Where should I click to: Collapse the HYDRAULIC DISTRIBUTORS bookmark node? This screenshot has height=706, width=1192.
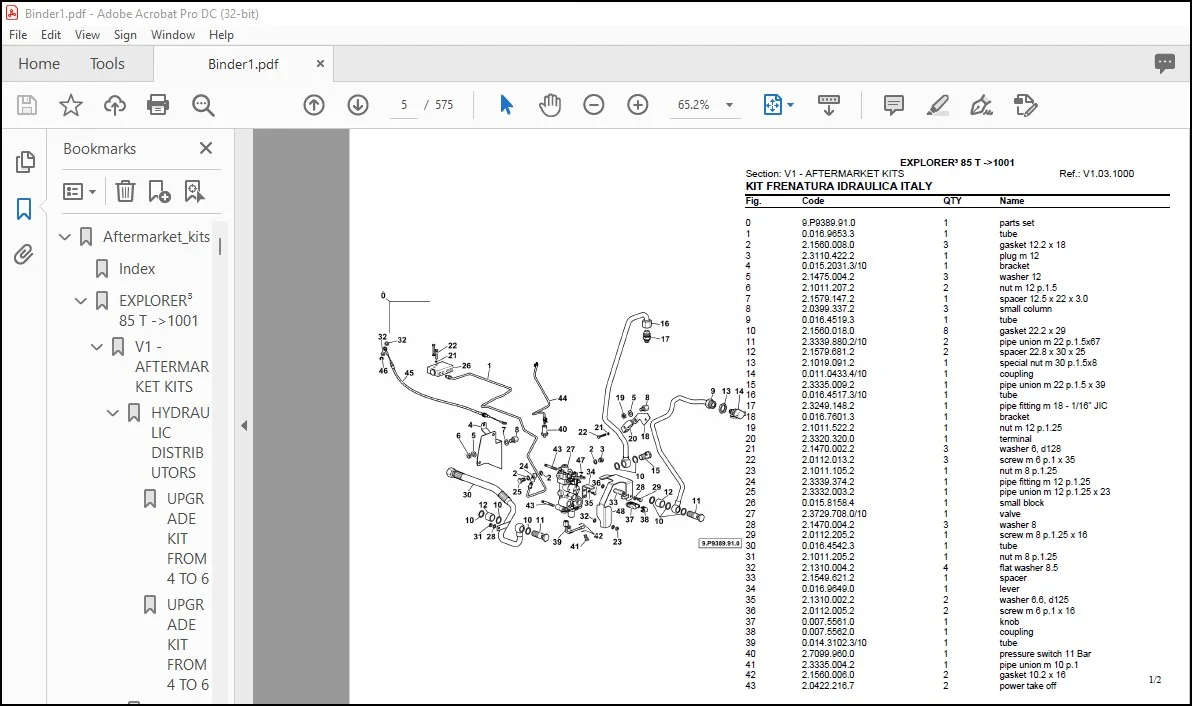113,413
